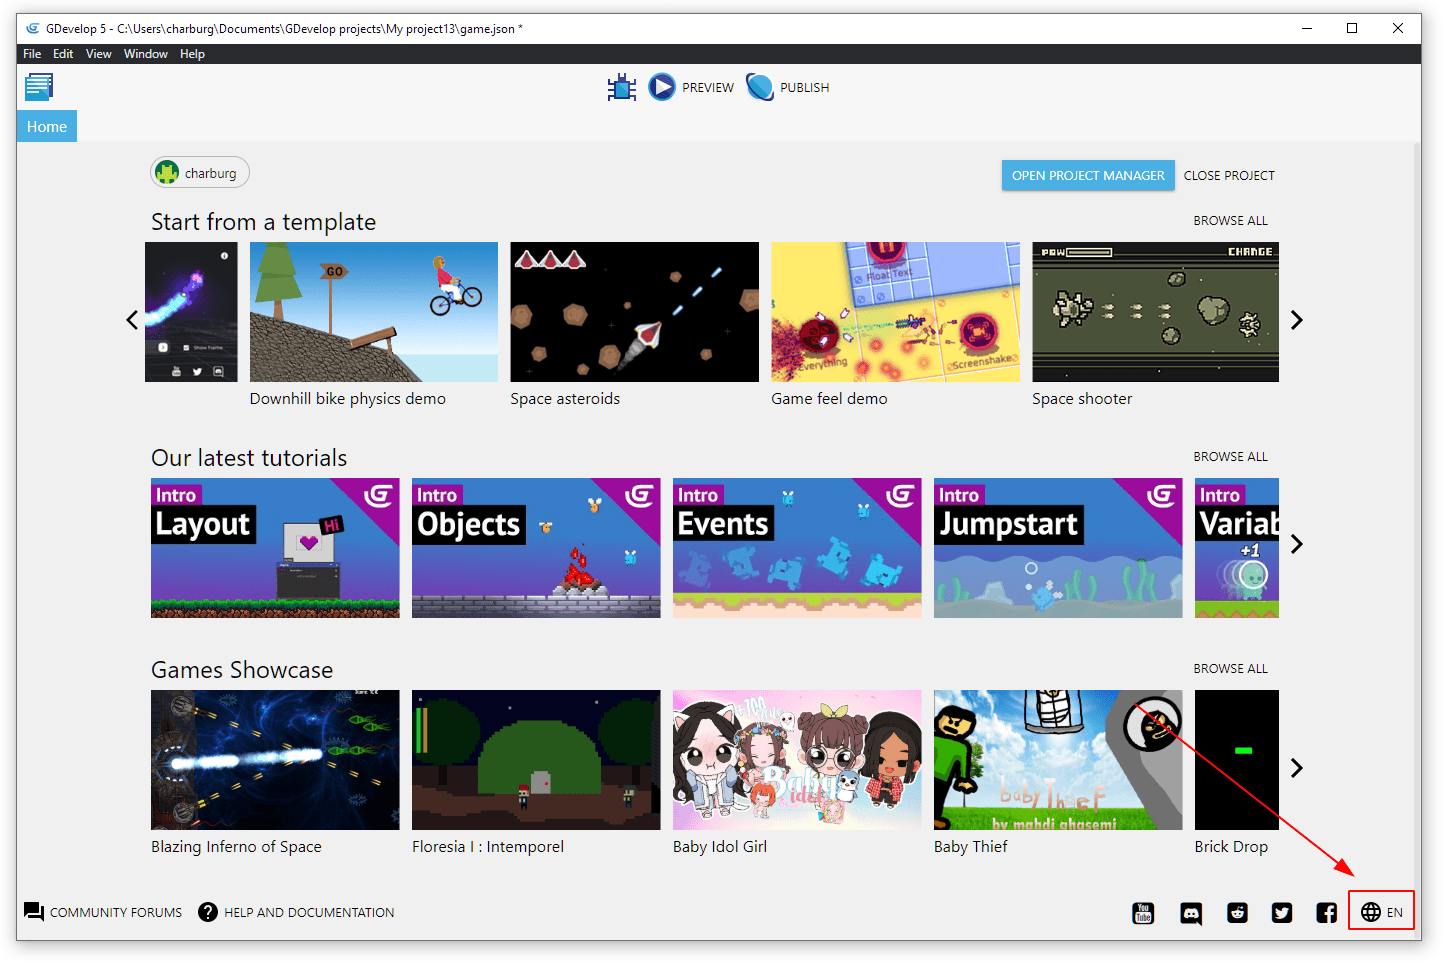The image size is (1454, 963).
Task: Open the Space asteroids template thumbnail
Action: 634,312
